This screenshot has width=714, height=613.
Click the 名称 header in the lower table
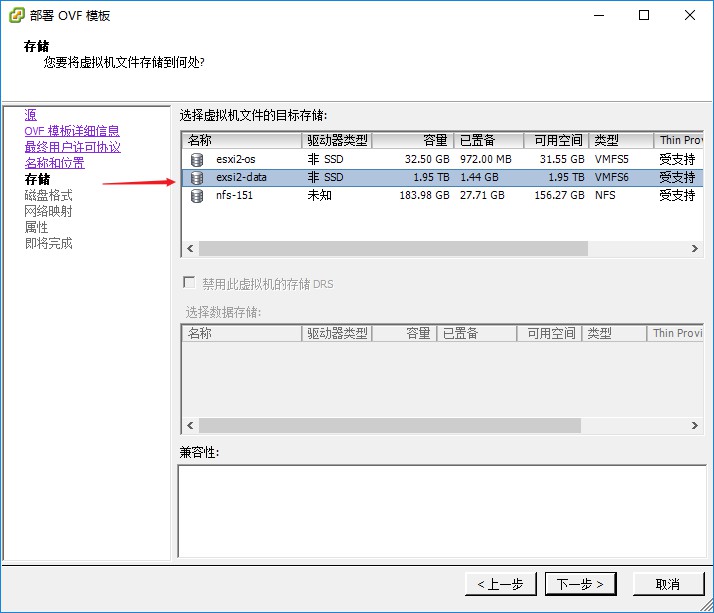[242, 333]
